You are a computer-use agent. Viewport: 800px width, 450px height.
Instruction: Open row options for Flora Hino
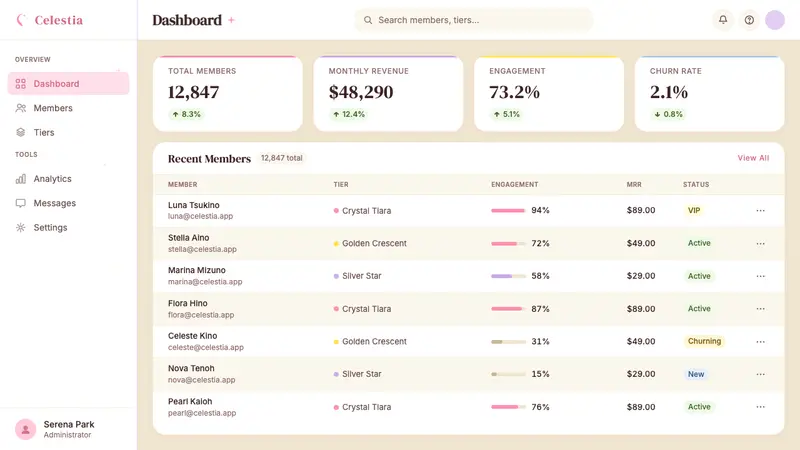[760, 309]
